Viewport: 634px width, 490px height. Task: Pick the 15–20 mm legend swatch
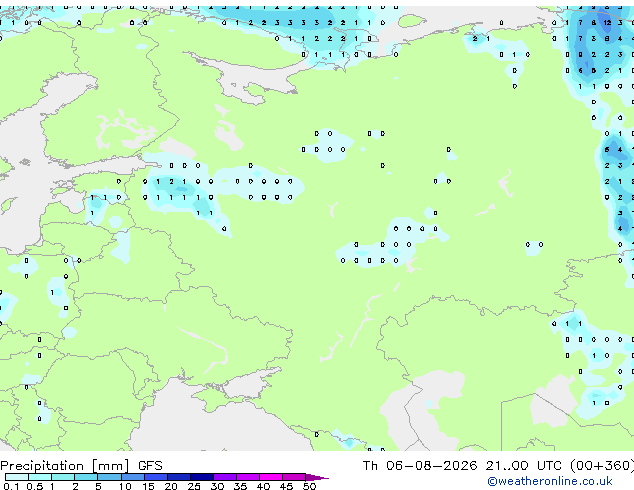[156, 477]
